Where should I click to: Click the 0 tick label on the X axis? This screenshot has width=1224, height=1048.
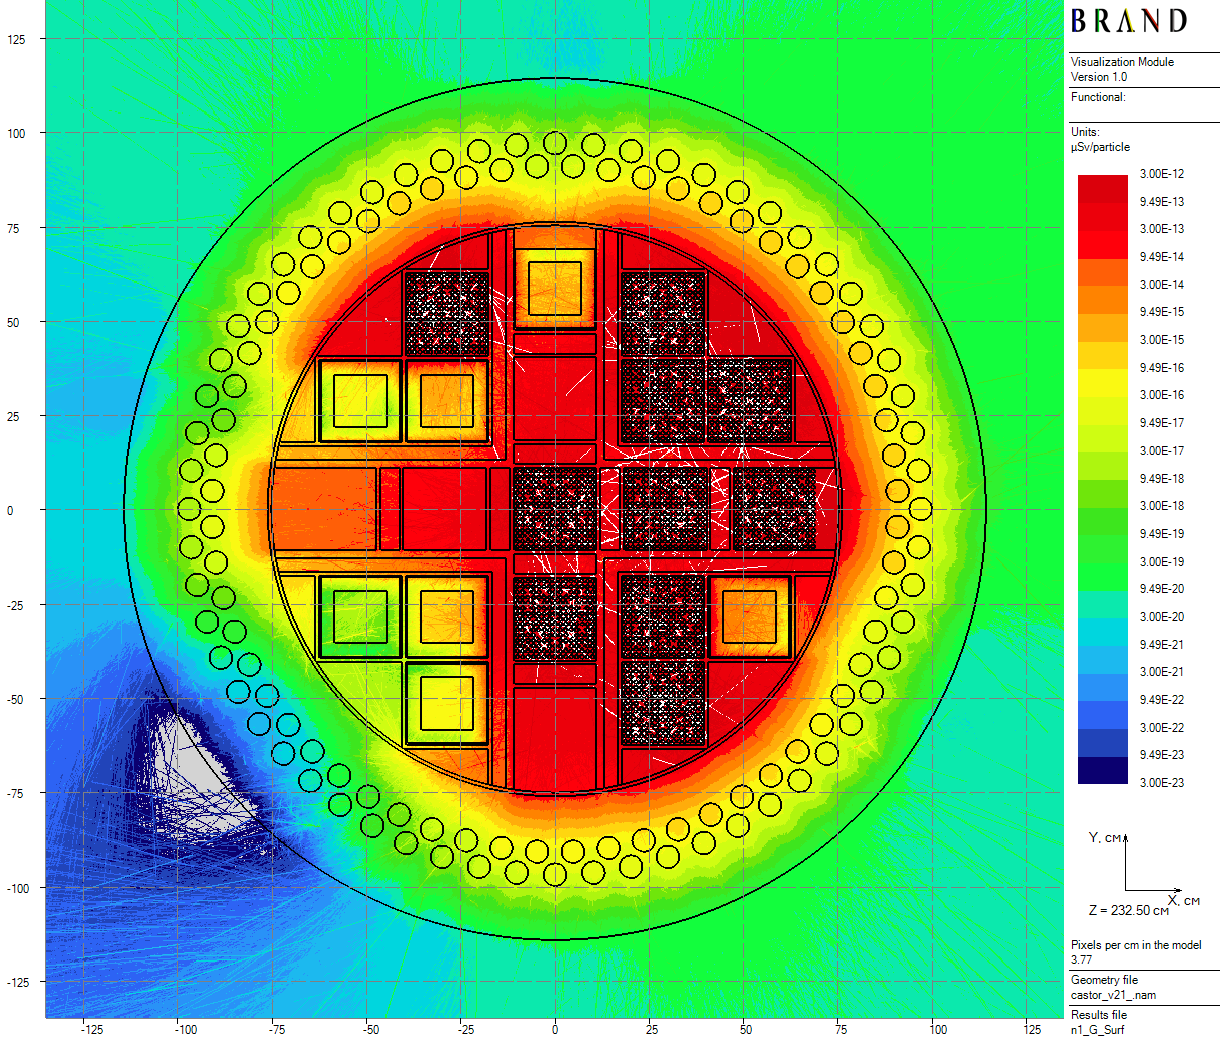(x=555, y=1030)
